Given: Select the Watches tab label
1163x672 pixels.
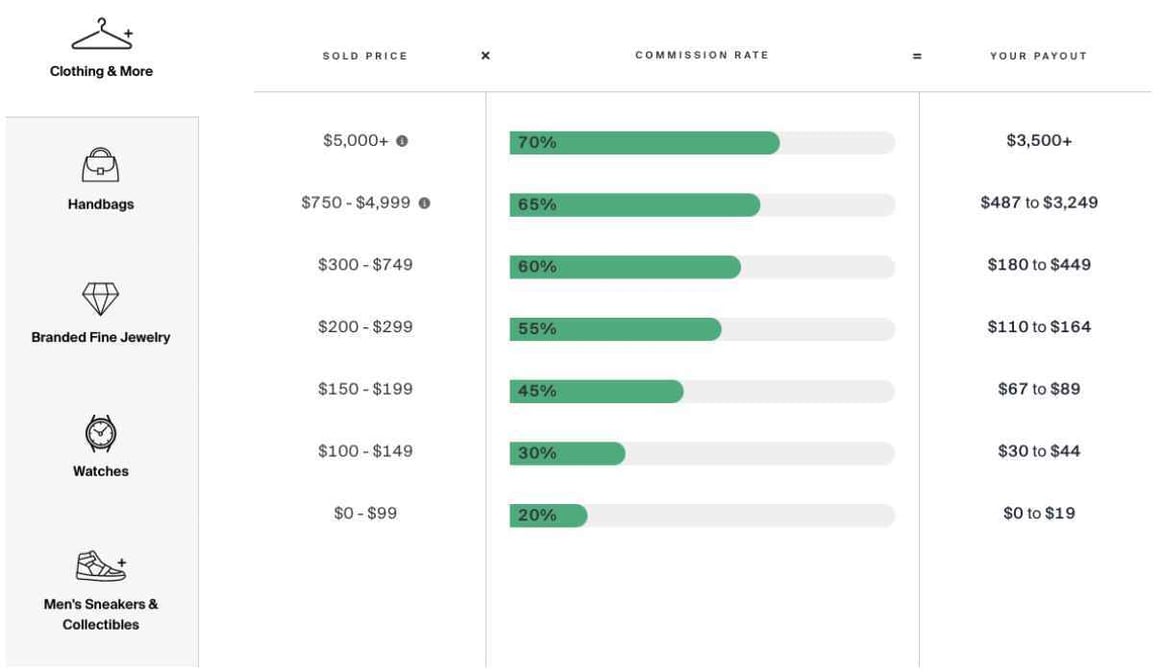Looking at the screenshot, I should point(100,471).
